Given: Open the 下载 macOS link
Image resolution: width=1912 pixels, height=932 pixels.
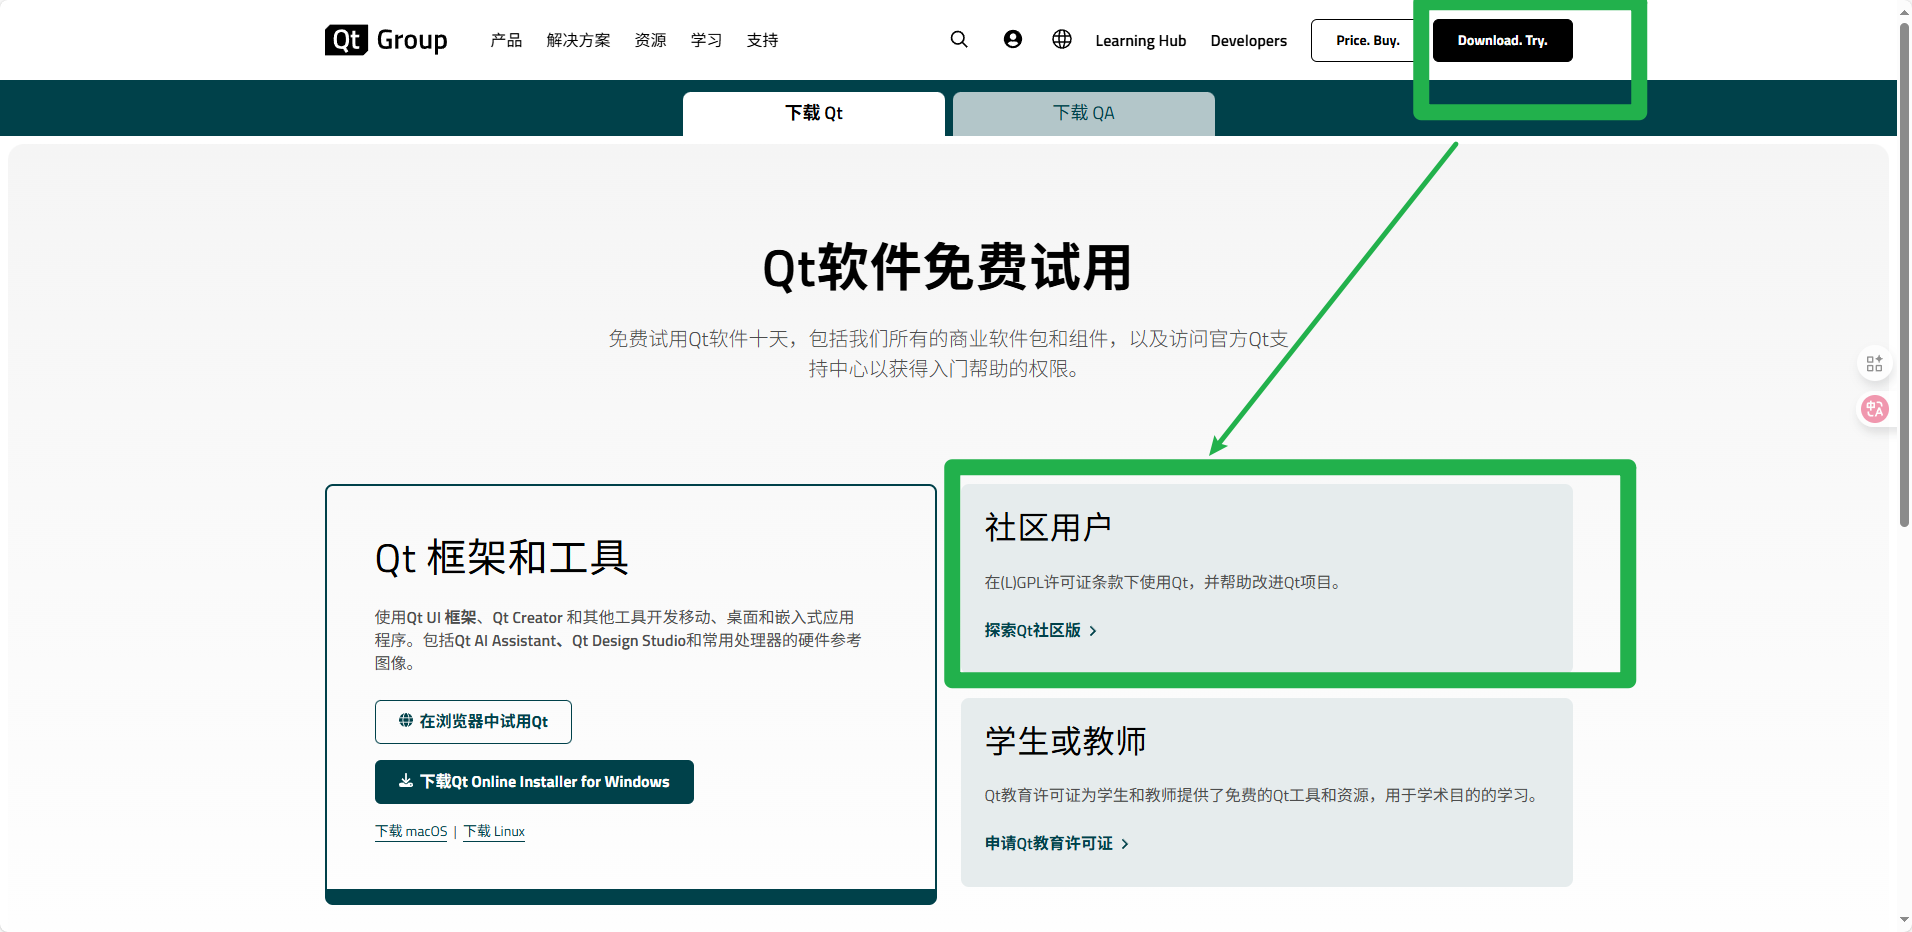Looking at the screenshot, I should [411, 832].
